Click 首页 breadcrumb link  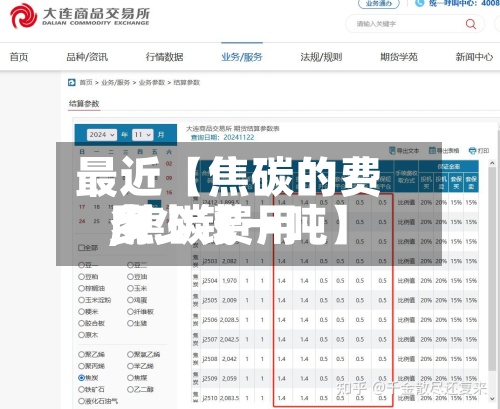[x=86, y=82]
